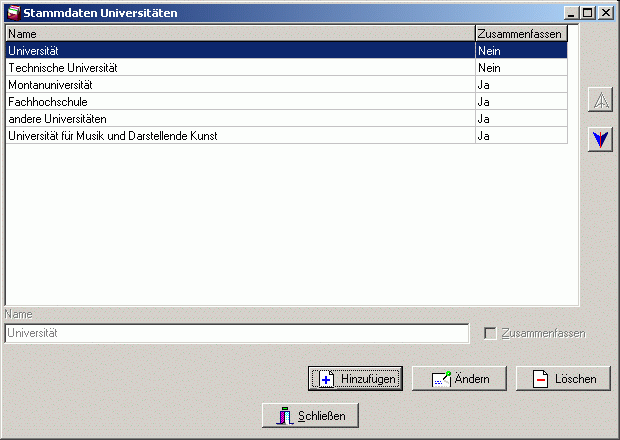The image size is (620, 440).
Task: Sort by the Name column header
Action: (x=240, y=34)
